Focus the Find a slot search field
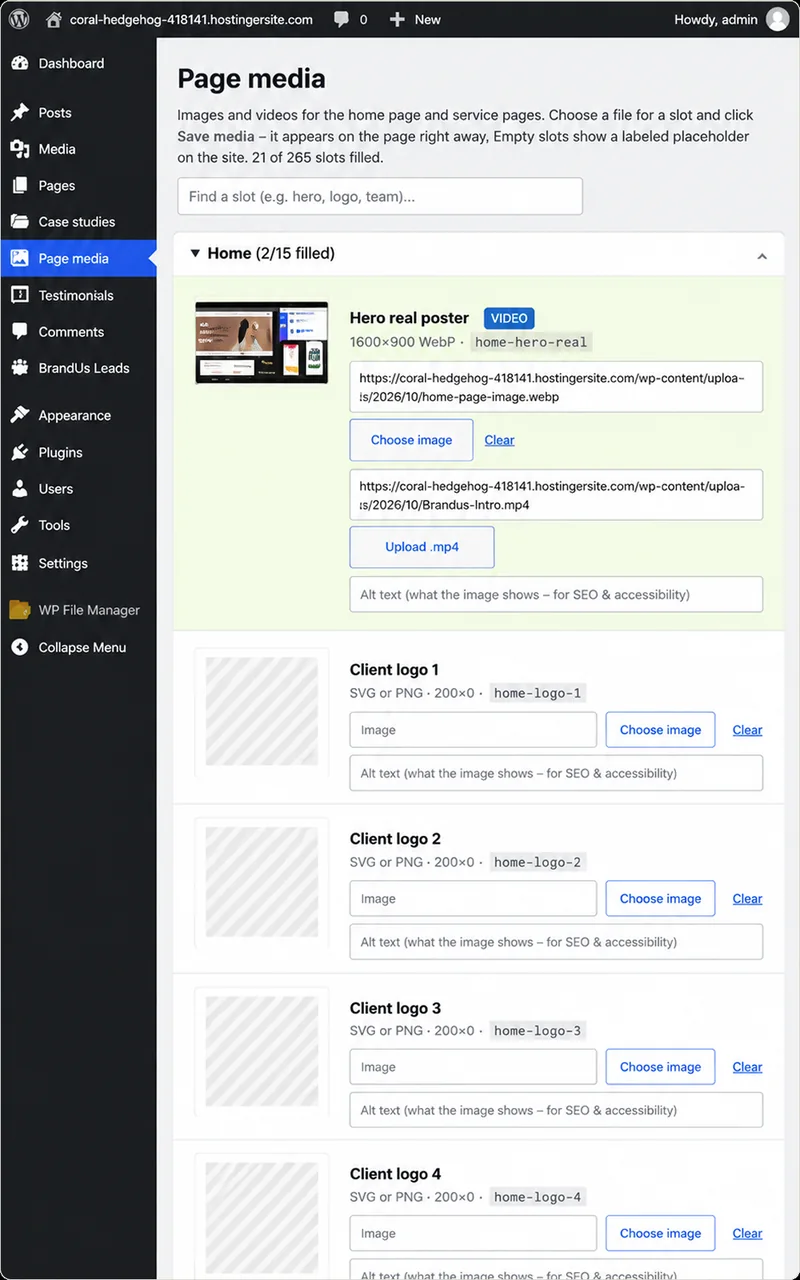Screen dimensions: 800x1280 (380, 196)
